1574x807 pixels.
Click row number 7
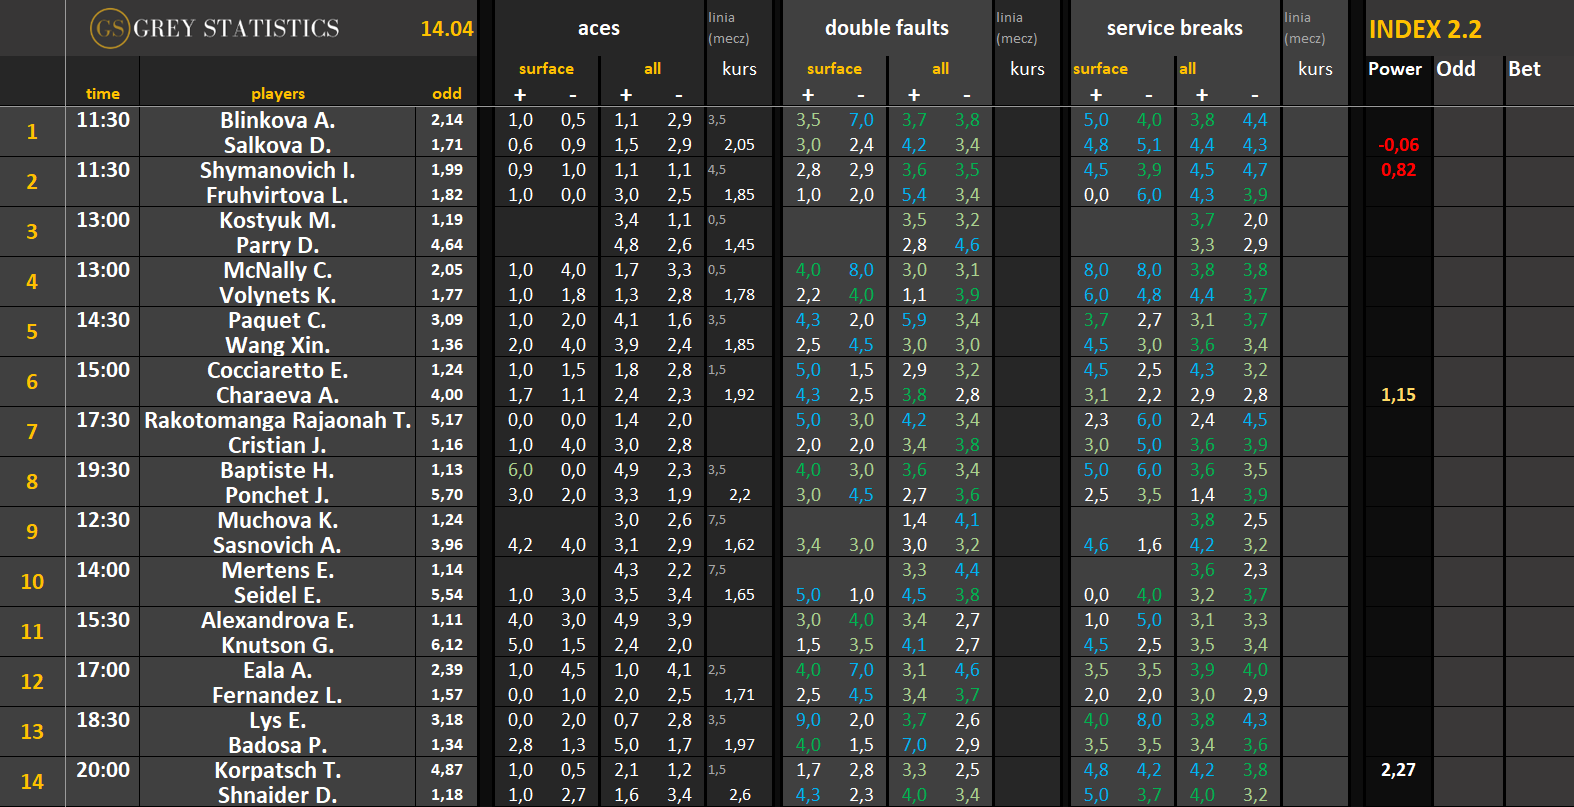pos(32,432)
